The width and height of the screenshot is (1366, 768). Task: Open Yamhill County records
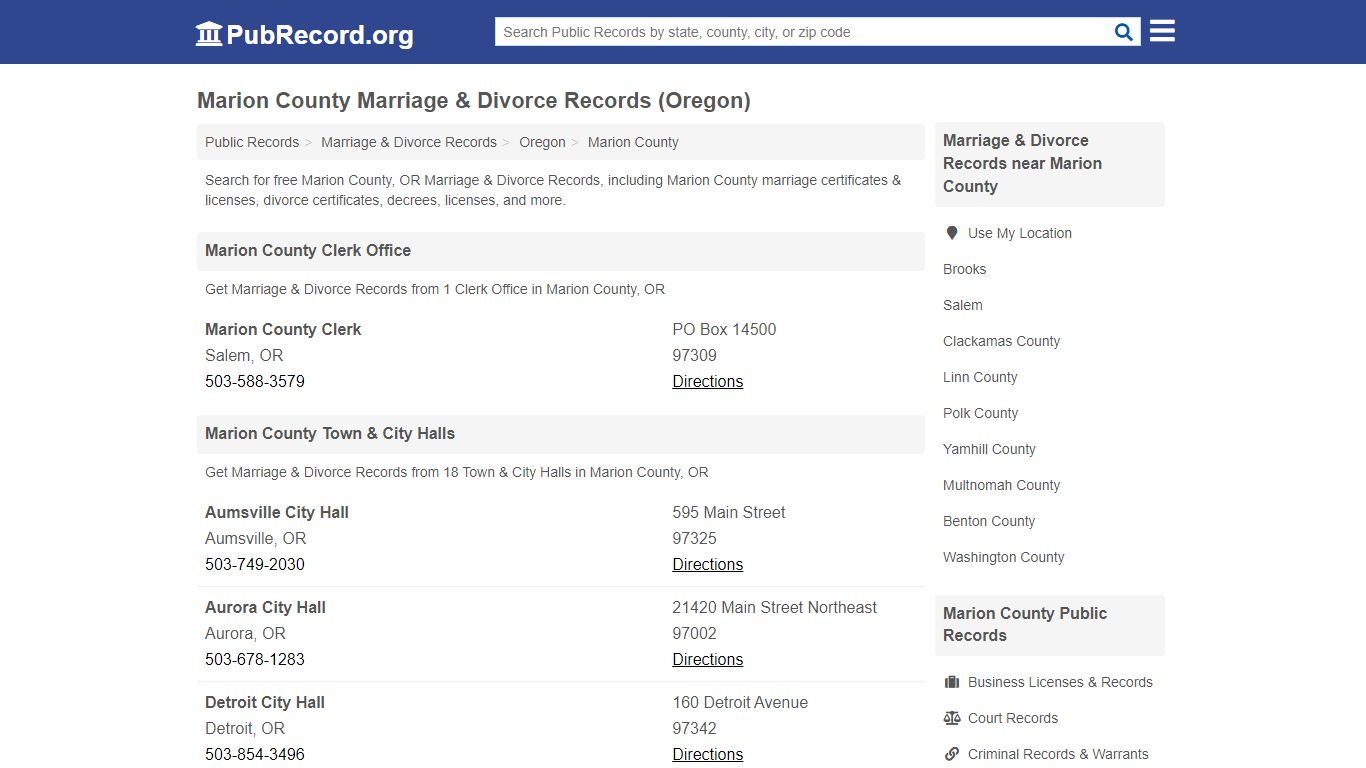tap(989, 449)
